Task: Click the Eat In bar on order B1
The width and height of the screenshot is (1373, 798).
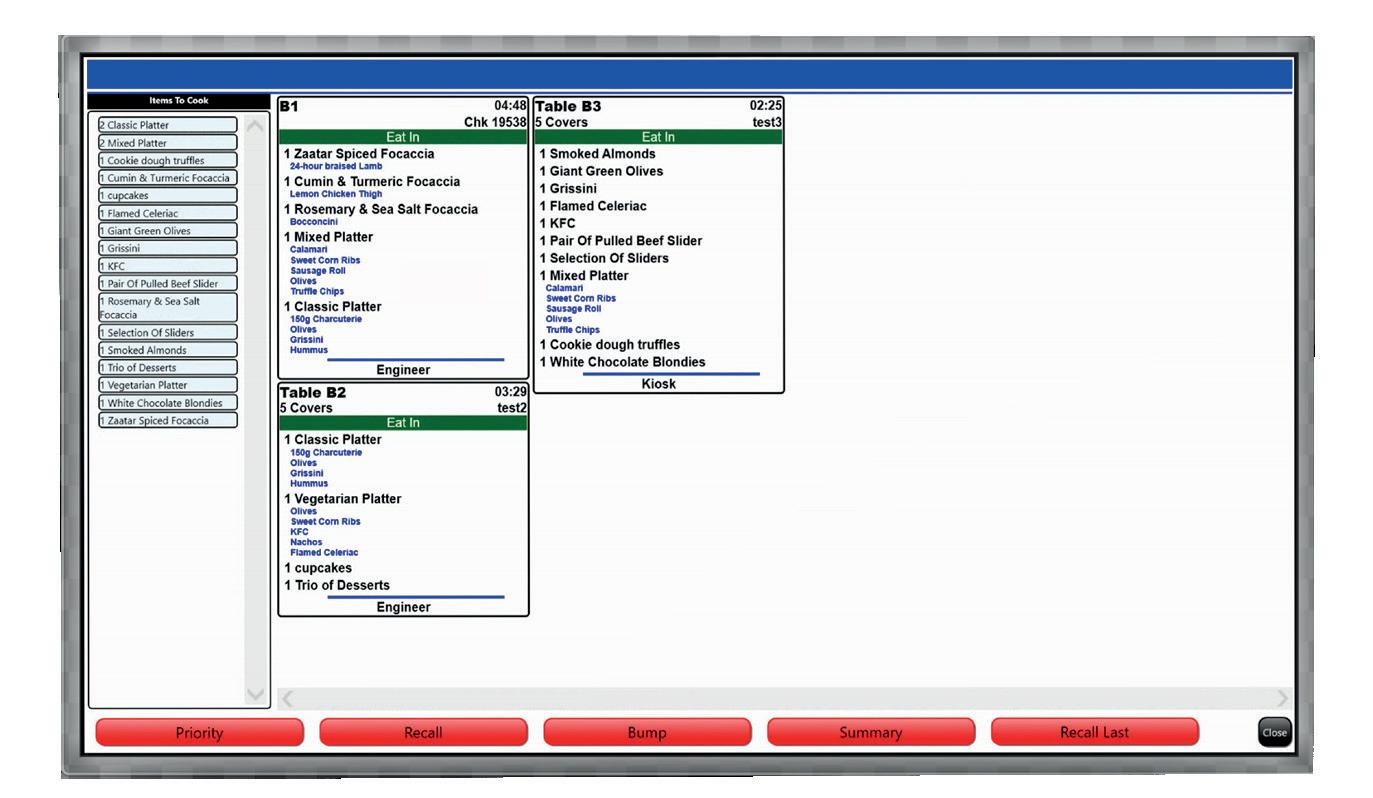Action: pyautogui.click(x=403, y=138)
